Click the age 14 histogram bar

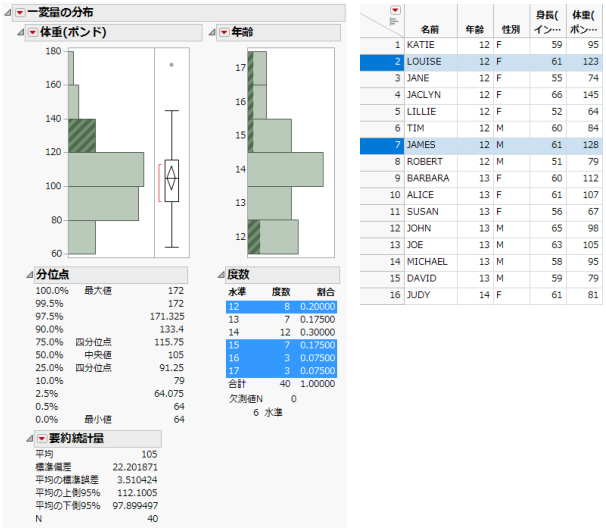tap(286, 169)
